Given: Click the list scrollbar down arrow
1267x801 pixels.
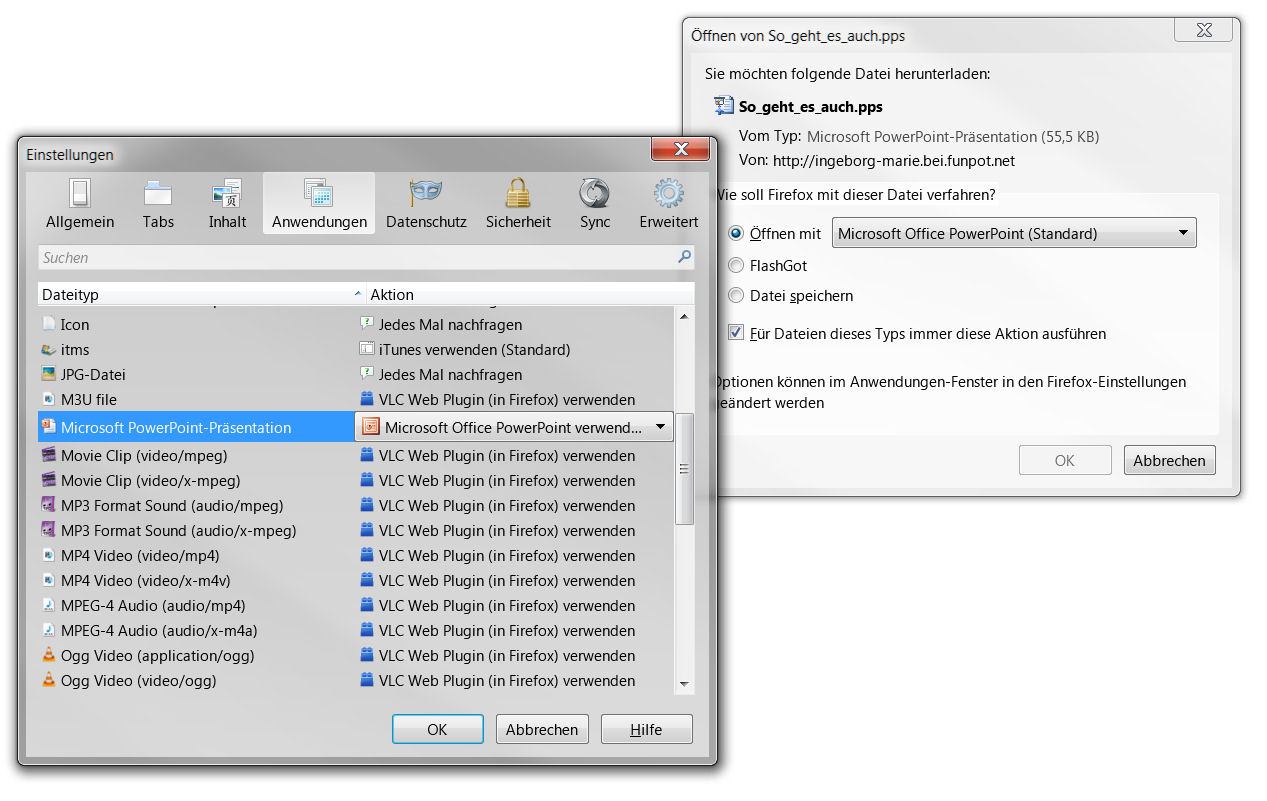Looking at the screenshot, I should [685, 684].
